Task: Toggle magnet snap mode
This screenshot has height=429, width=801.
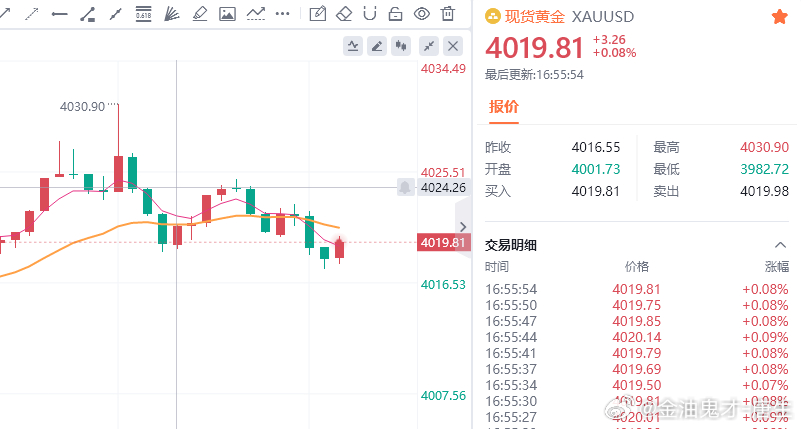Action: [x=370, y=14]
